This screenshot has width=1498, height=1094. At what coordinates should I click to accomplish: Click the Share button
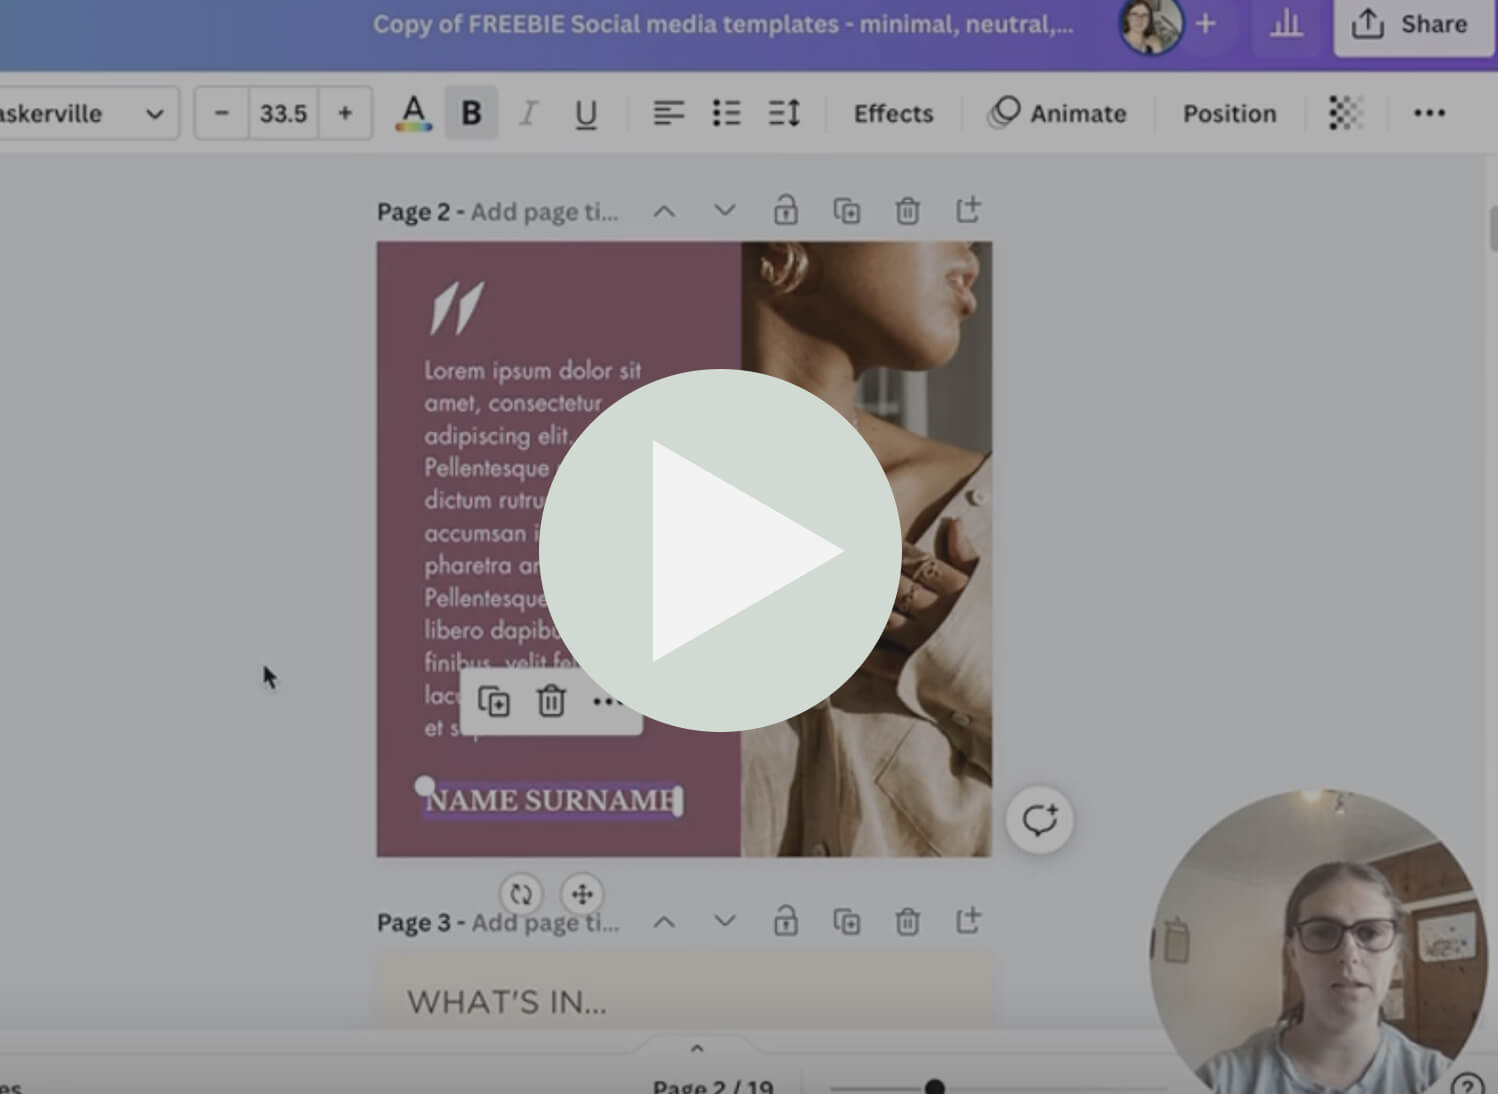[x=1411, y=25]
